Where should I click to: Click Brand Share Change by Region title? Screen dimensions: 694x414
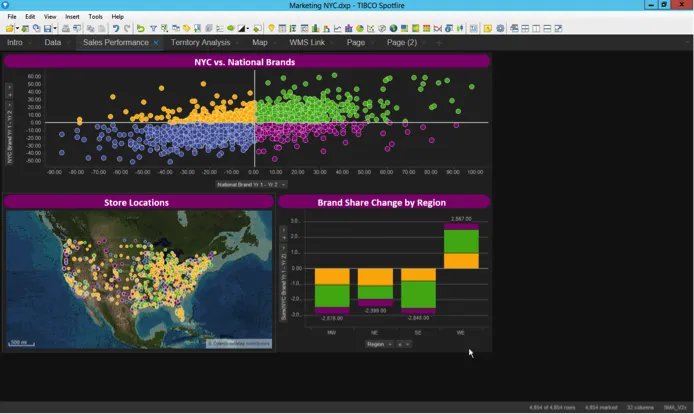click(384, 202)
